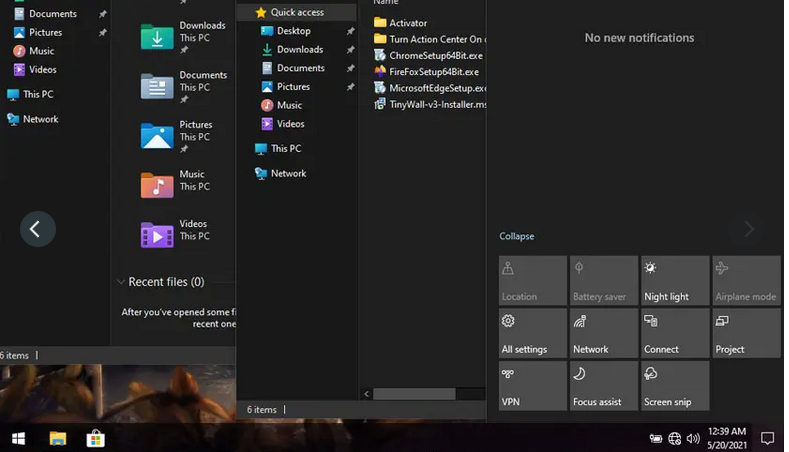Image resolution: width=789 pixels, height=452 pixels.
Task: Click the round back arrow button
Action: [x=37, y=229]
